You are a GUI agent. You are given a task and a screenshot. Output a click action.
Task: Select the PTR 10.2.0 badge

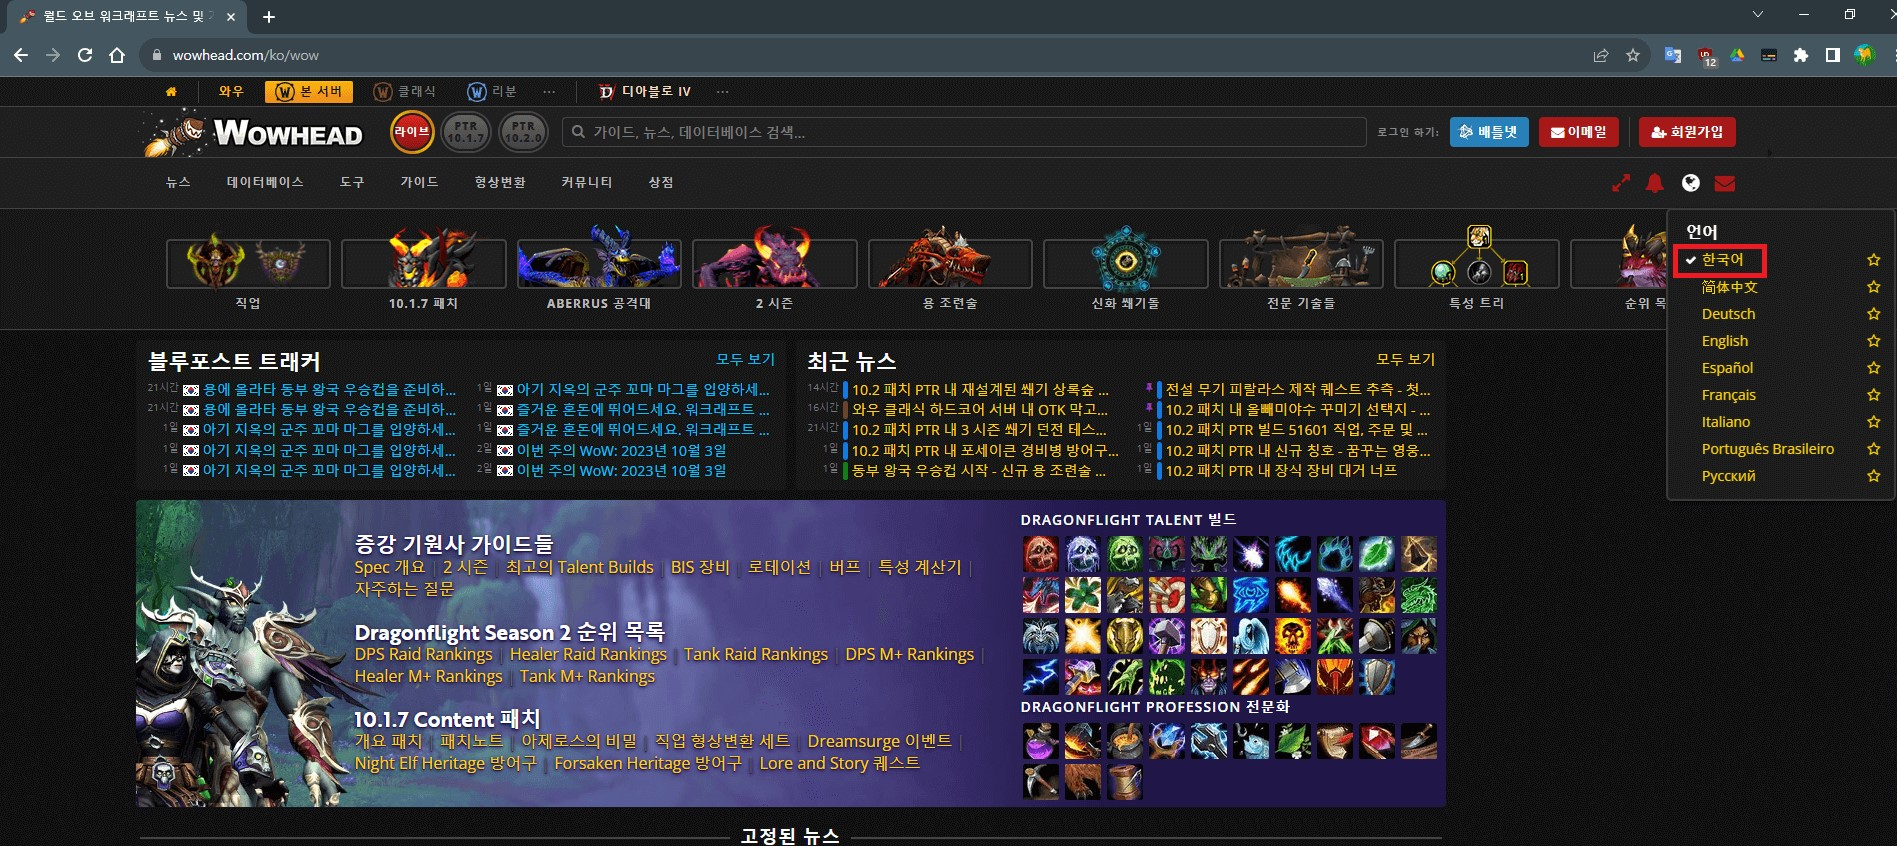point(523,132)
